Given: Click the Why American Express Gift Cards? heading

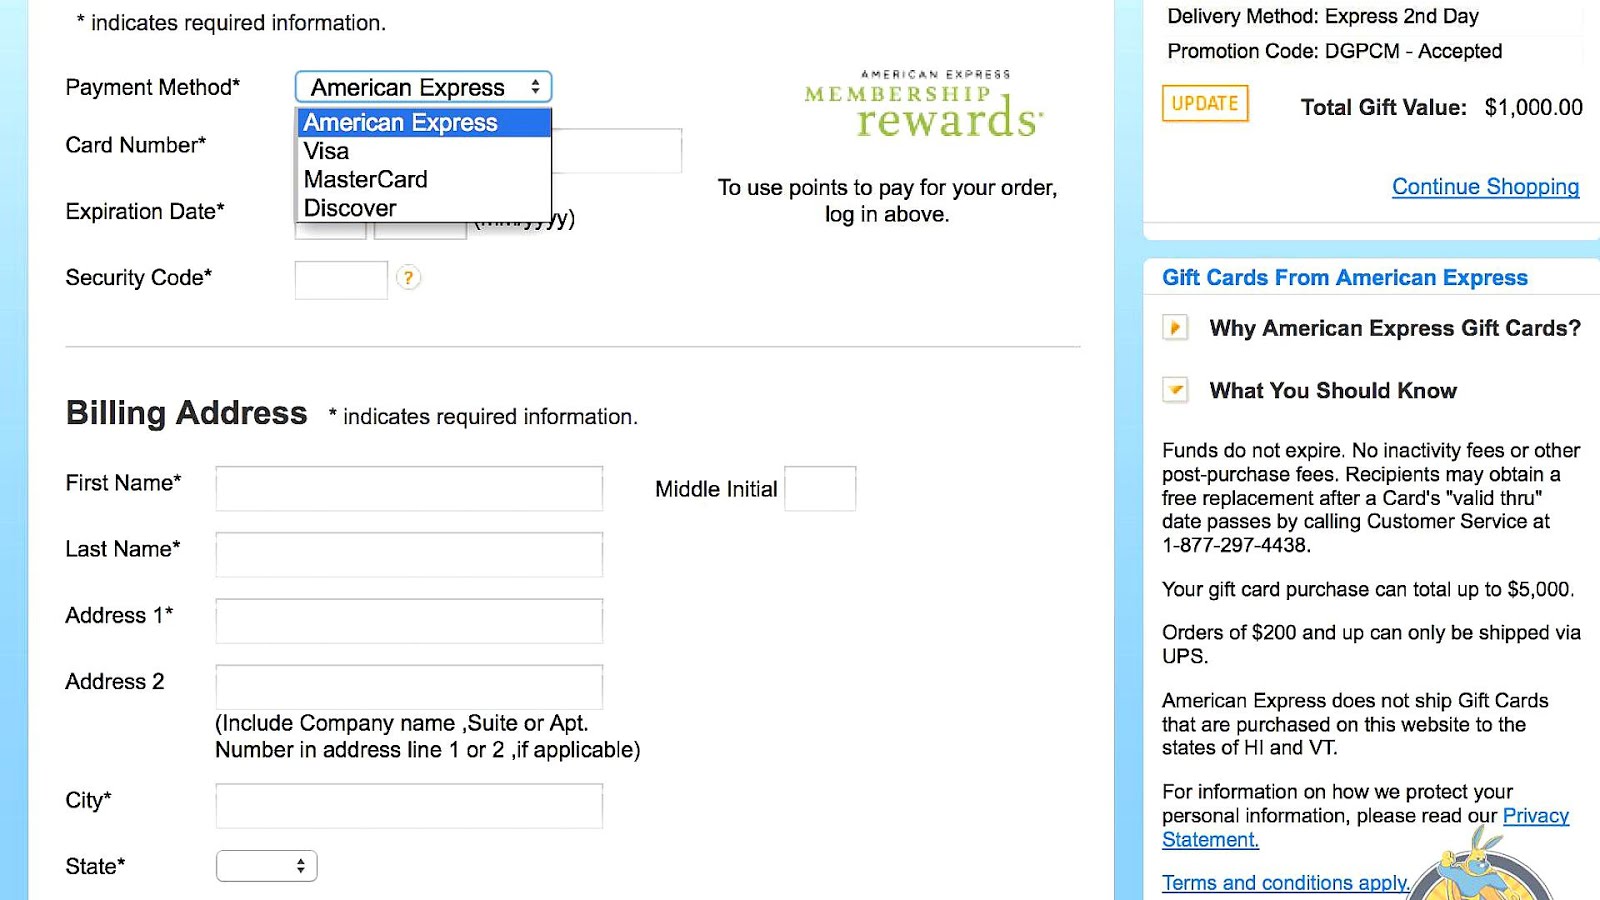Looking at the screenshot, I should pyautogui.click(x=1395, y=328).
